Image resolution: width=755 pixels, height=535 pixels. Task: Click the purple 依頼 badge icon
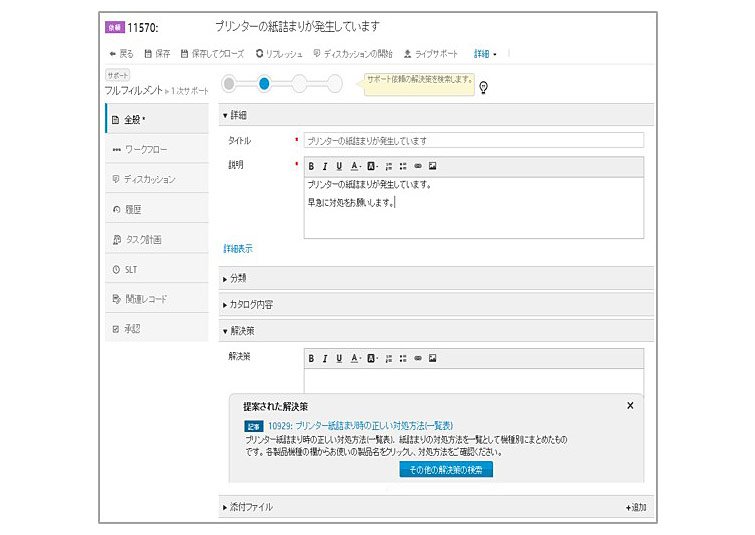(x=115, y=27)
